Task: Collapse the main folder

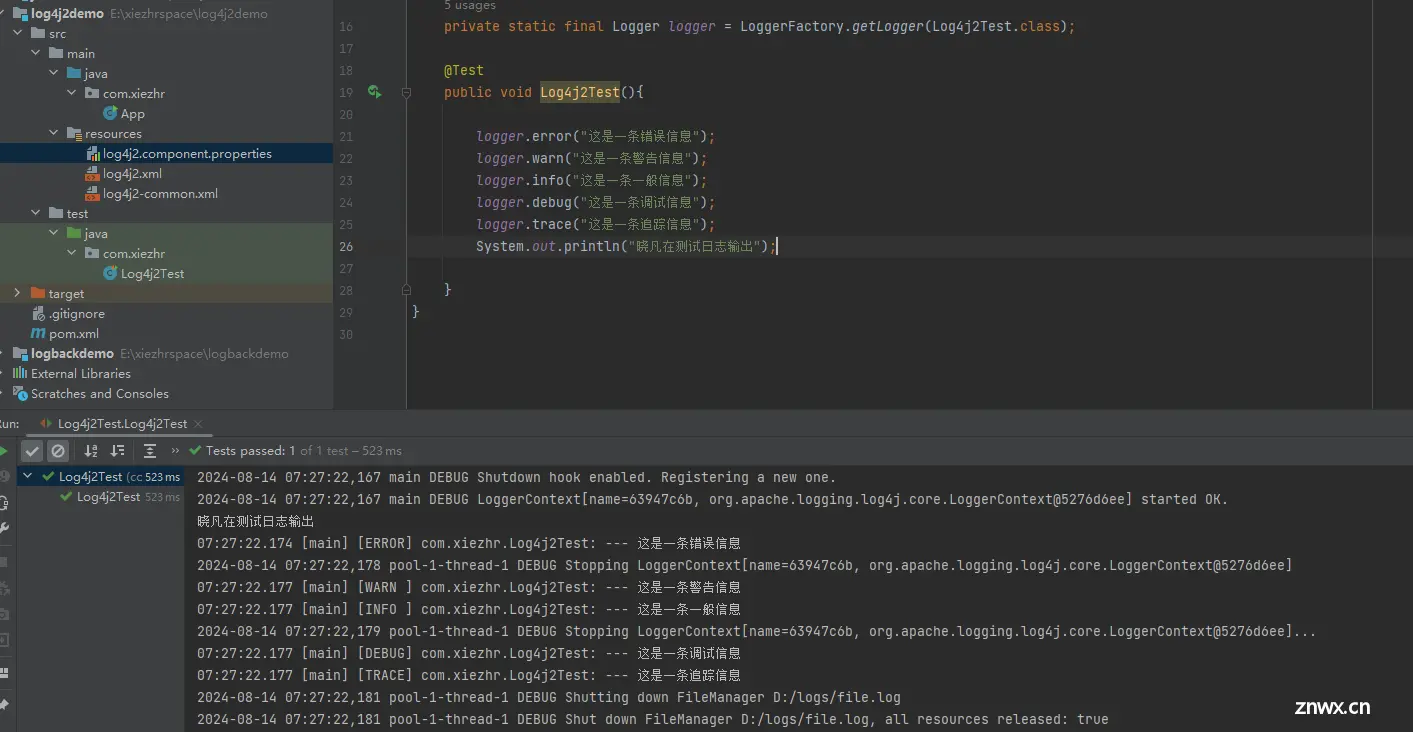Action: pos(35,53)
